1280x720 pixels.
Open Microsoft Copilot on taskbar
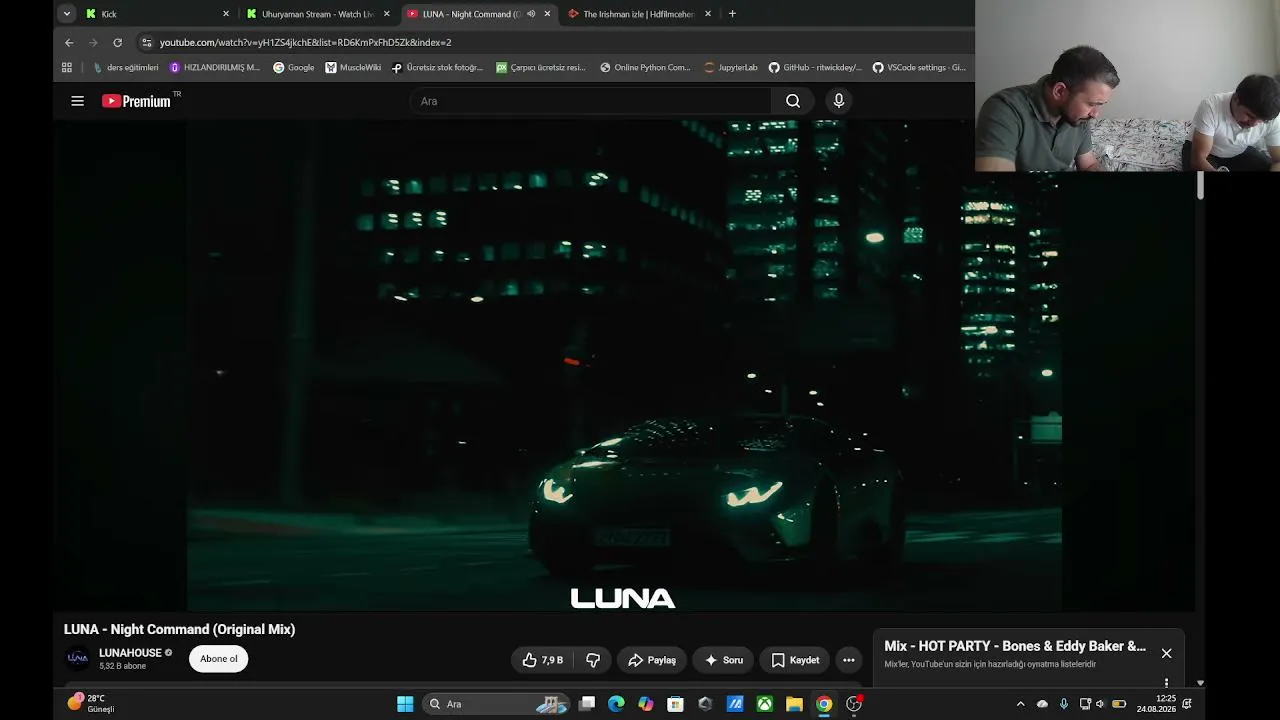[646, 704]
